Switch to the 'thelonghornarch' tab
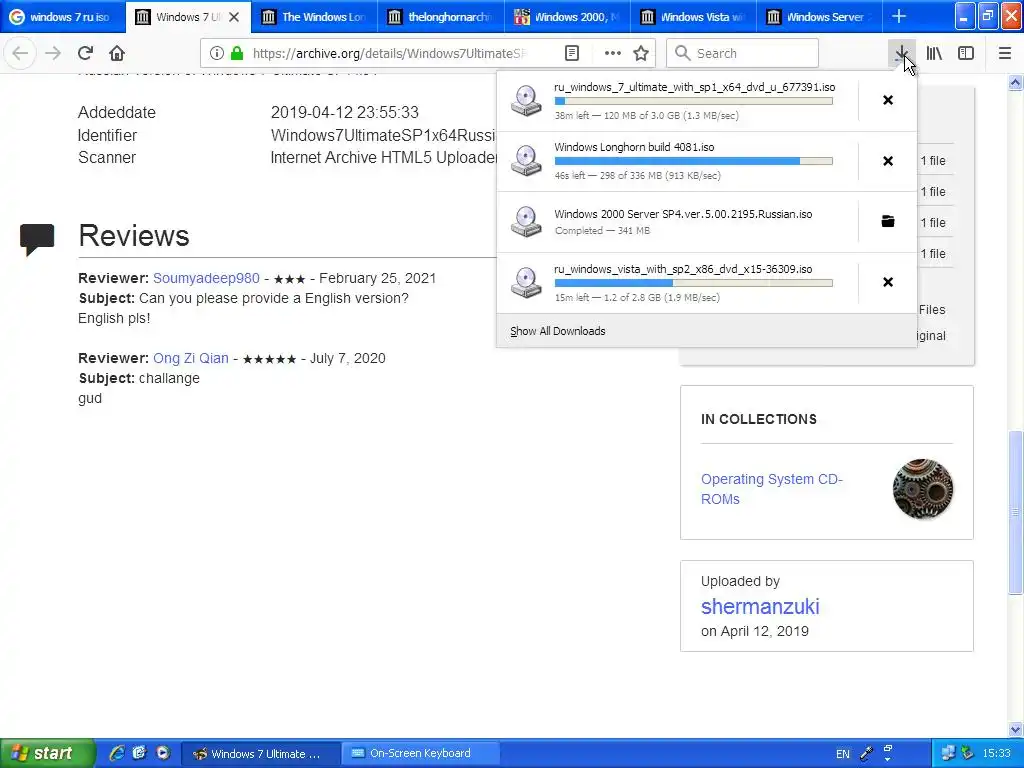This screenshot has height=768, width=1024. click(441, 17)
